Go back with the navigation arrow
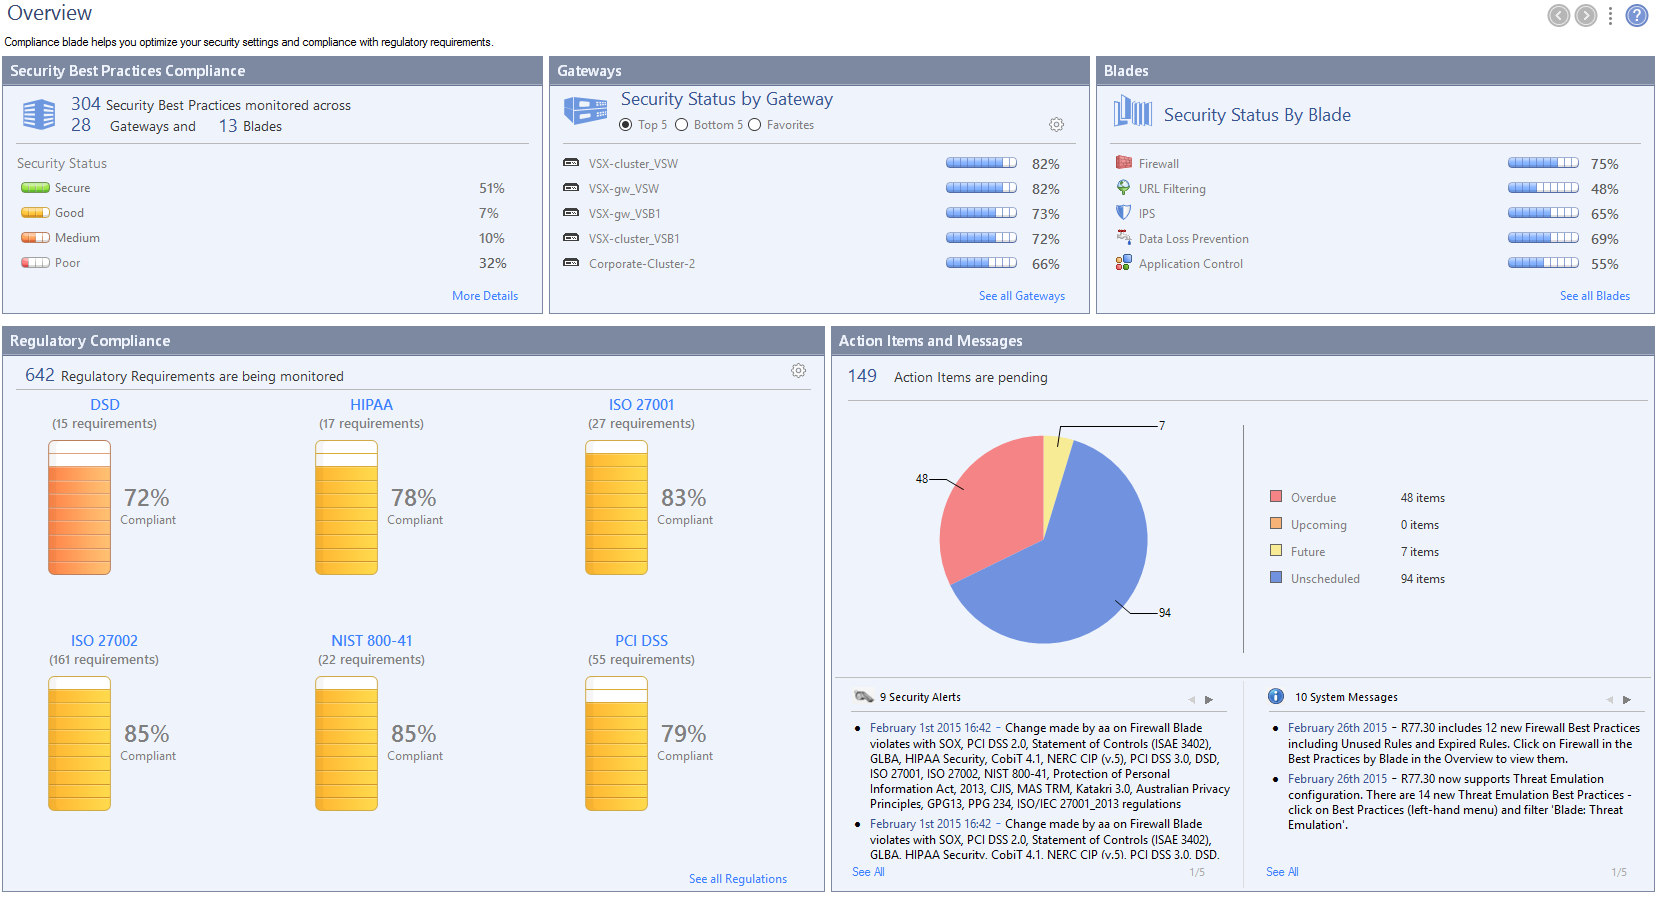The image size is (1660, 898). (x=1558, y=15)
